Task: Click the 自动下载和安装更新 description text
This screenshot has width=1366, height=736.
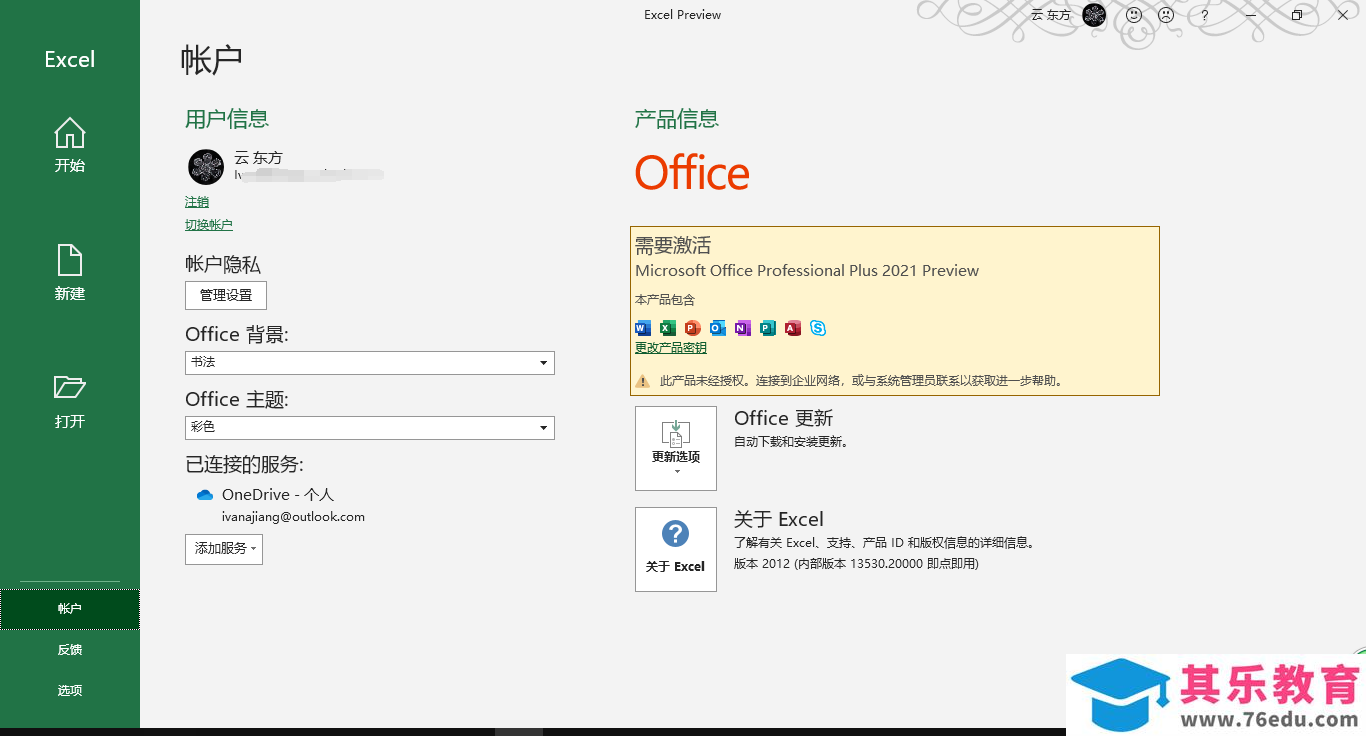Action: (x=791, y=442)
